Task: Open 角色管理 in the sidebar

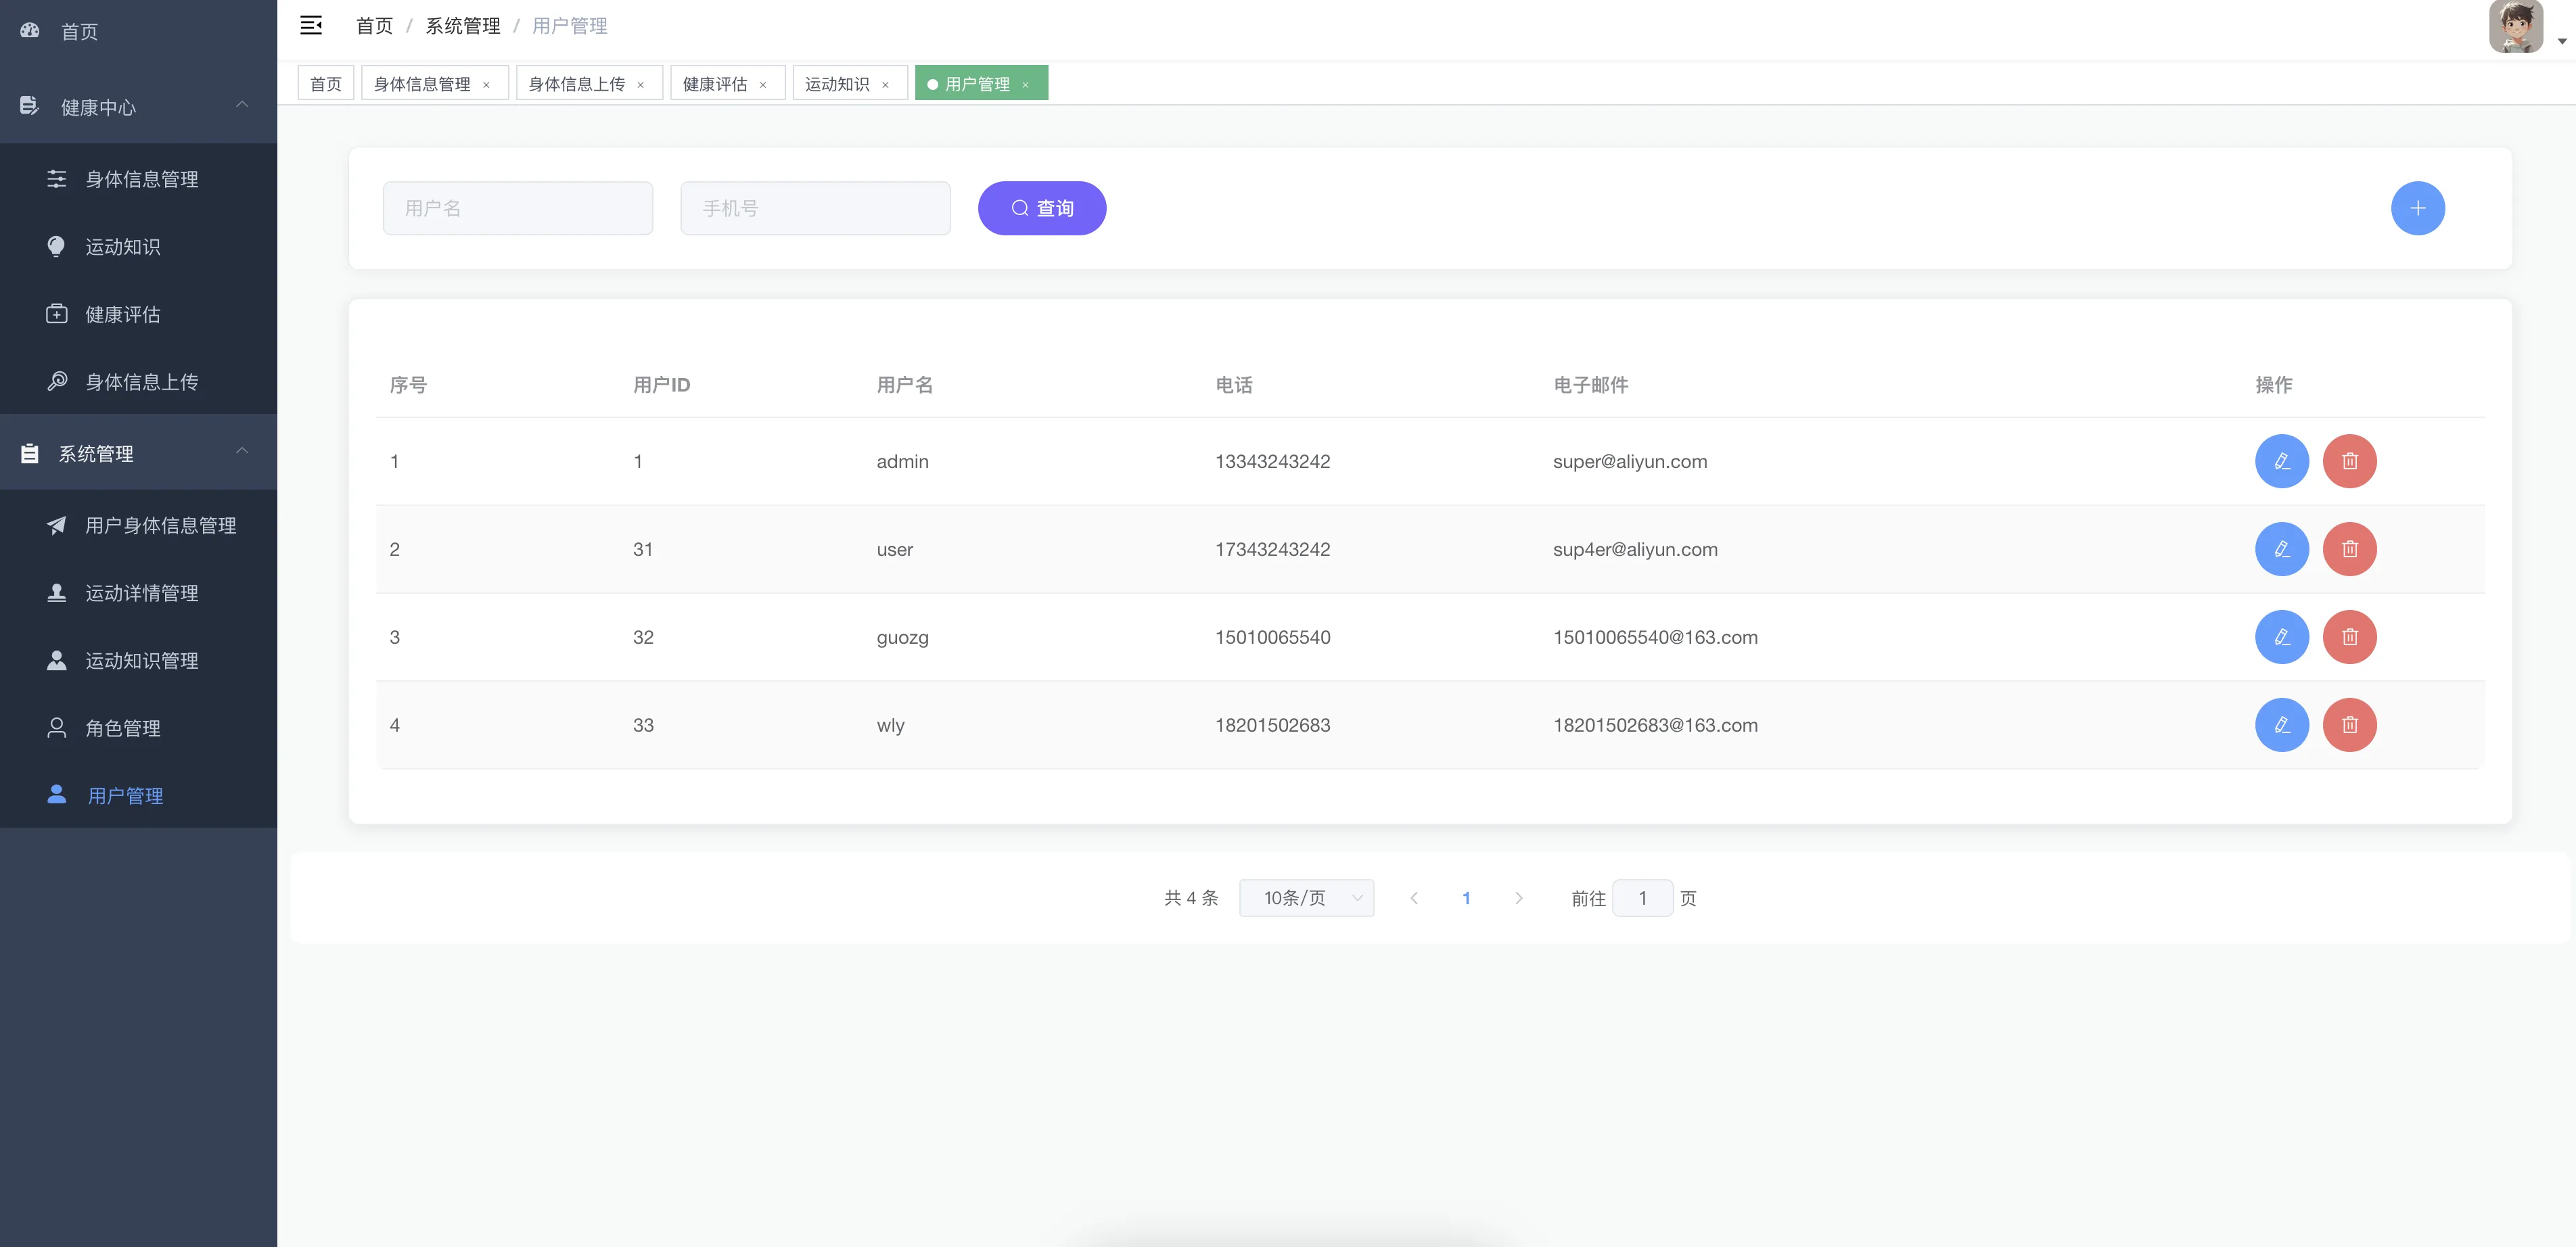Action: 123,728
